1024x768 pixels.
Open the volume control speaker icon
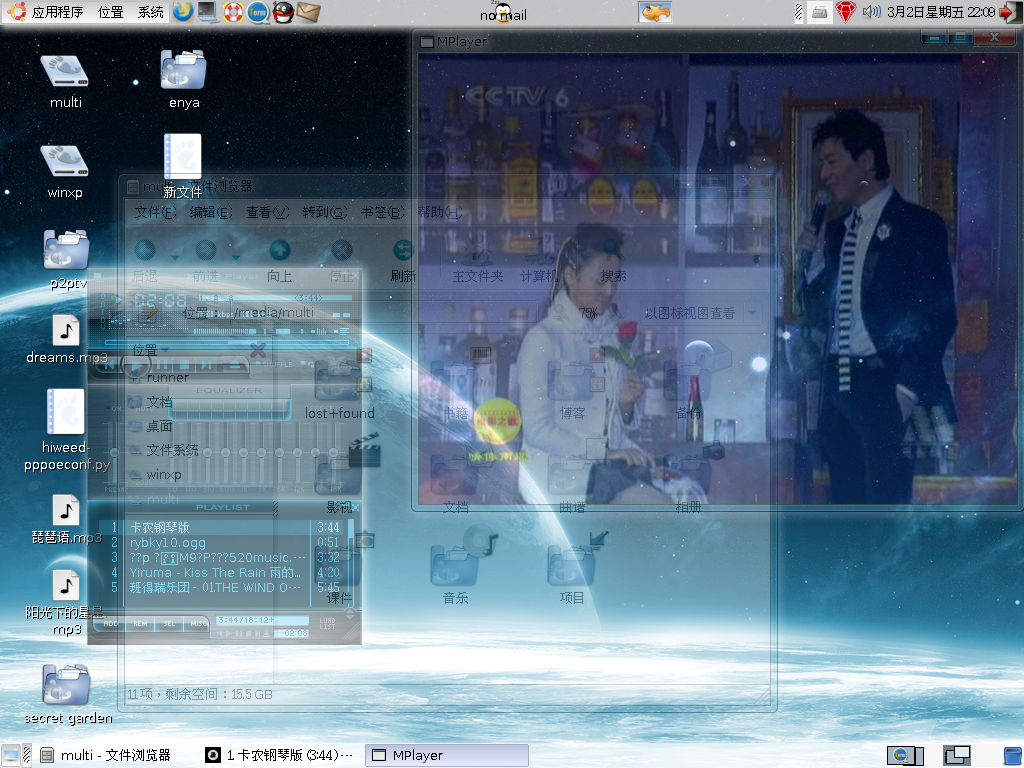871,12
